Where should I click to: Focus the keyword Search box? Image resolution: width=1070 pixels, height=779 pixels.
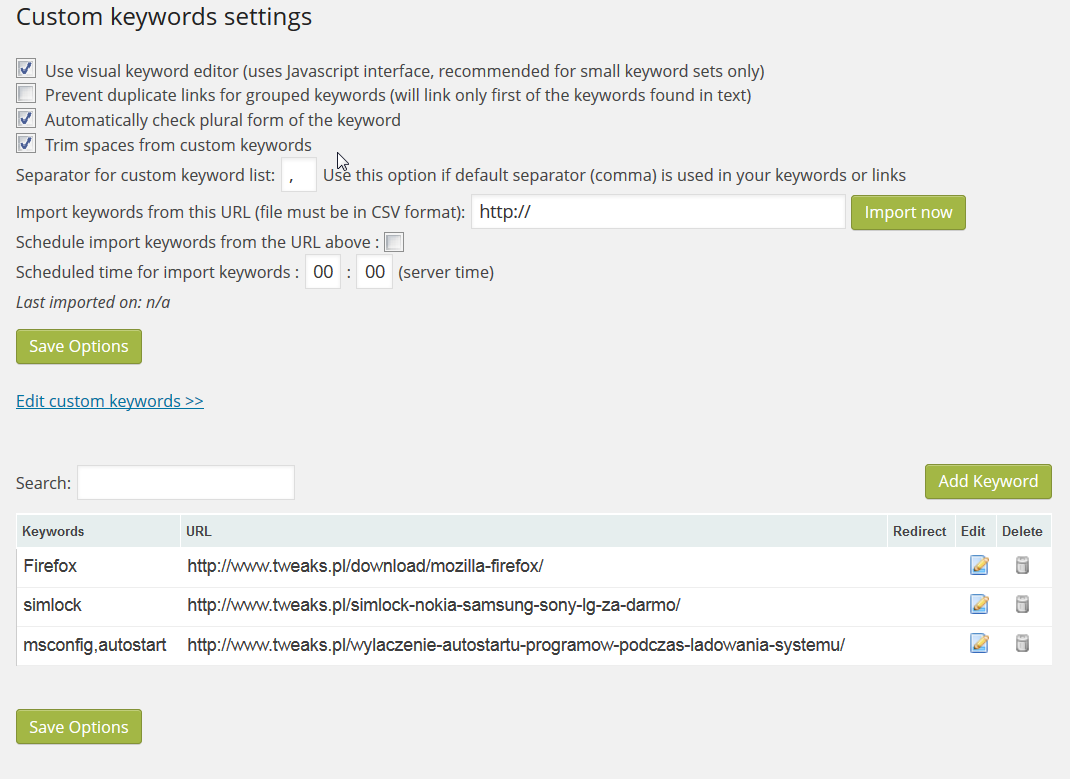click(186, 482)
